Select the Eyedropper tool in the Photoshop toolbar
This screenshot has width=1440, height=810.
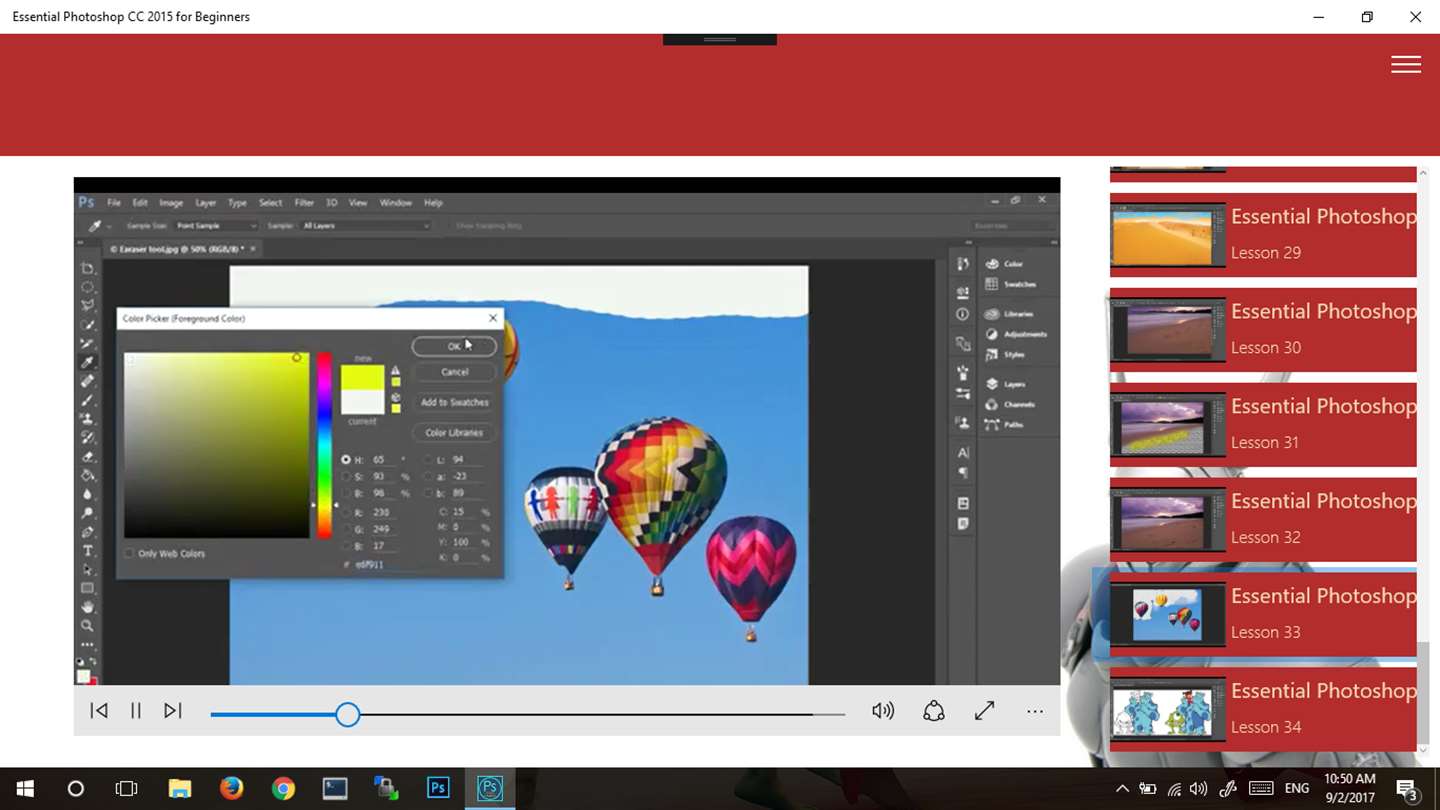pos(88,362)
